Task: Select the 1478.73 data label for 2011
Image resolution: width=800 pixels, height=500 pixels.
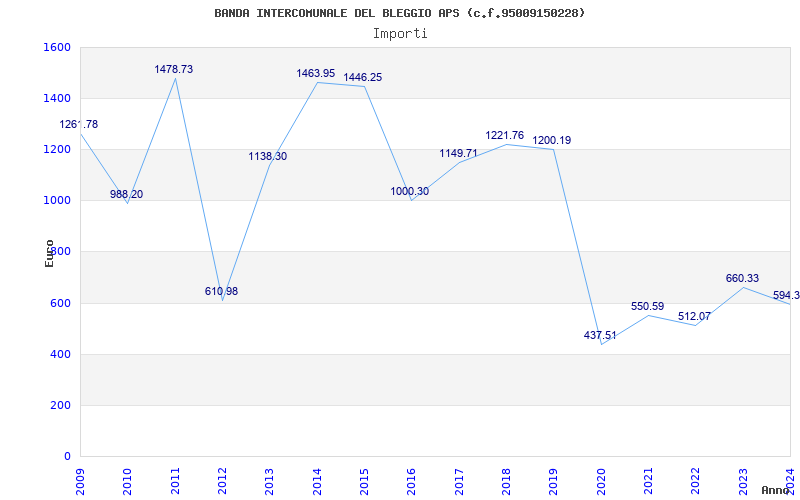Action: [174, 69]
